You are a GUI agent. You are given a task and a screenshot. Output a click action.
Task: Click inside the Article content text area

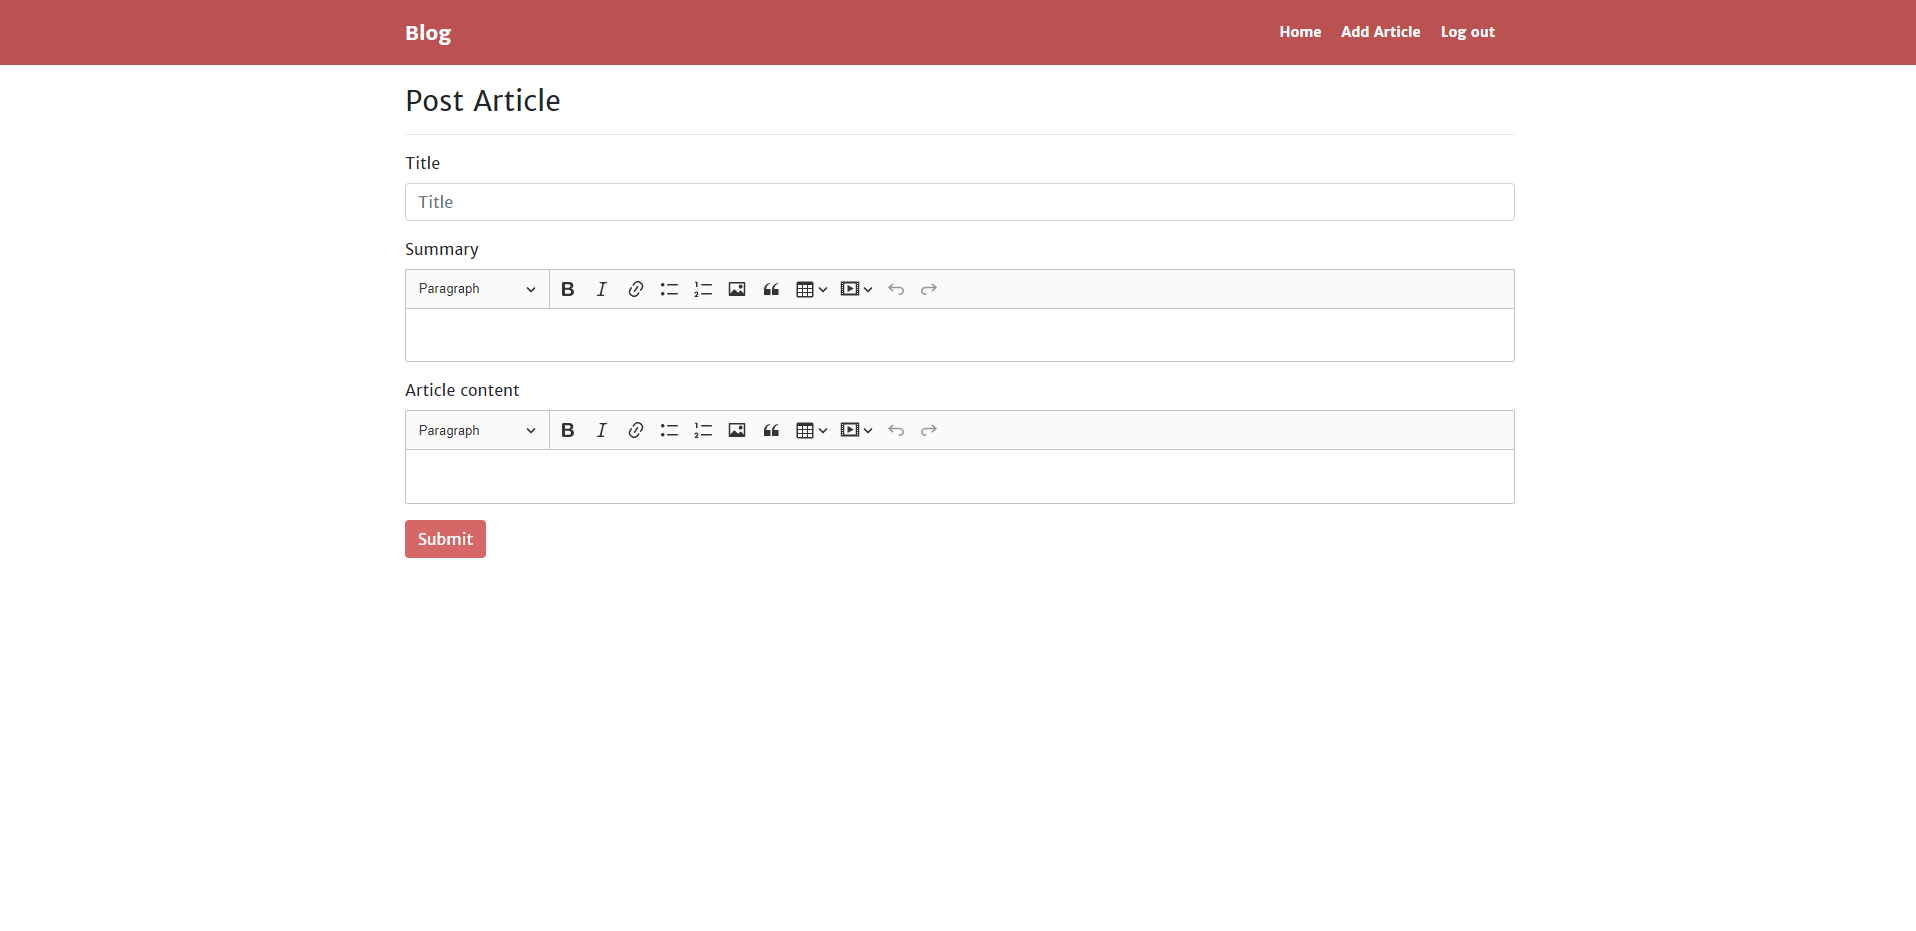pos(960,476)
